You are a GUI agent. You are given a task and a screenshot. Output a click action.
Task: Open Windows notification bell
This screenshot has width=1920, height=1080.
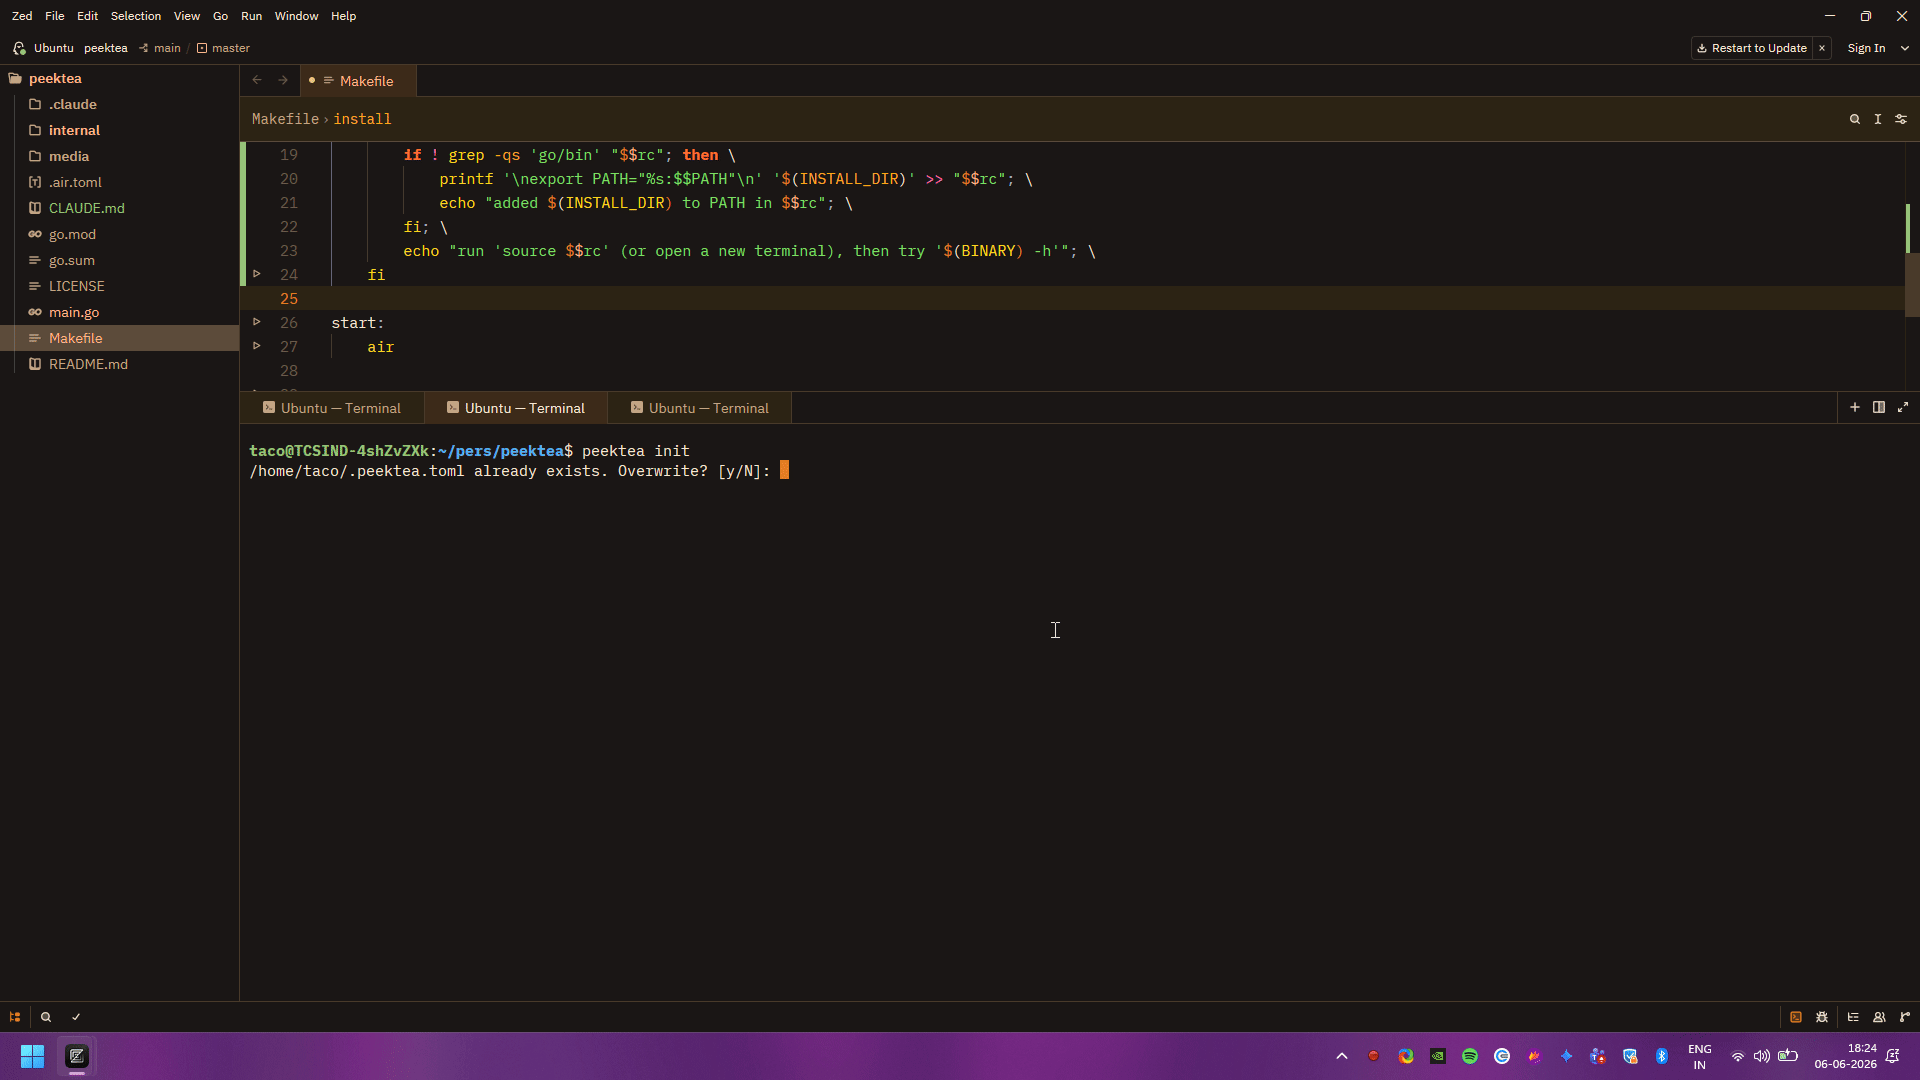click(1893, 1056)
